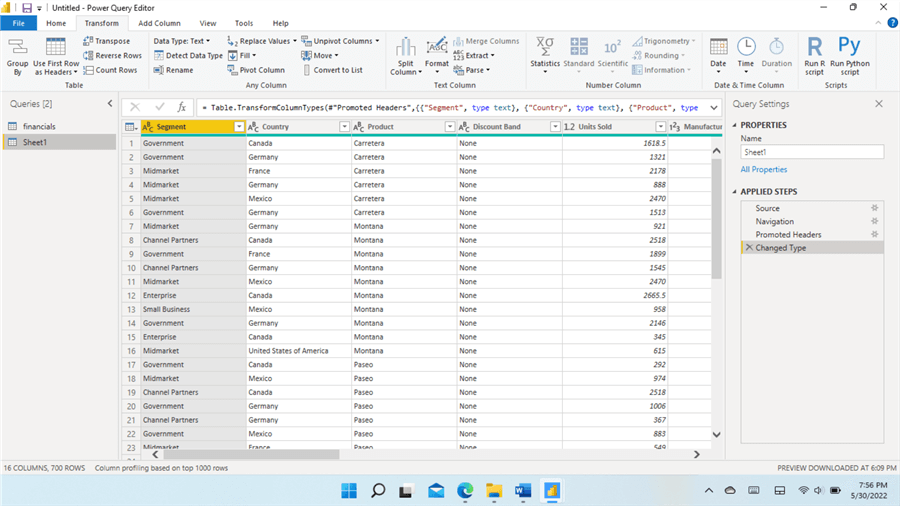Viewport: 900px width, 506px height.
Task: Click the Group By icon
Action: (17, 56)
